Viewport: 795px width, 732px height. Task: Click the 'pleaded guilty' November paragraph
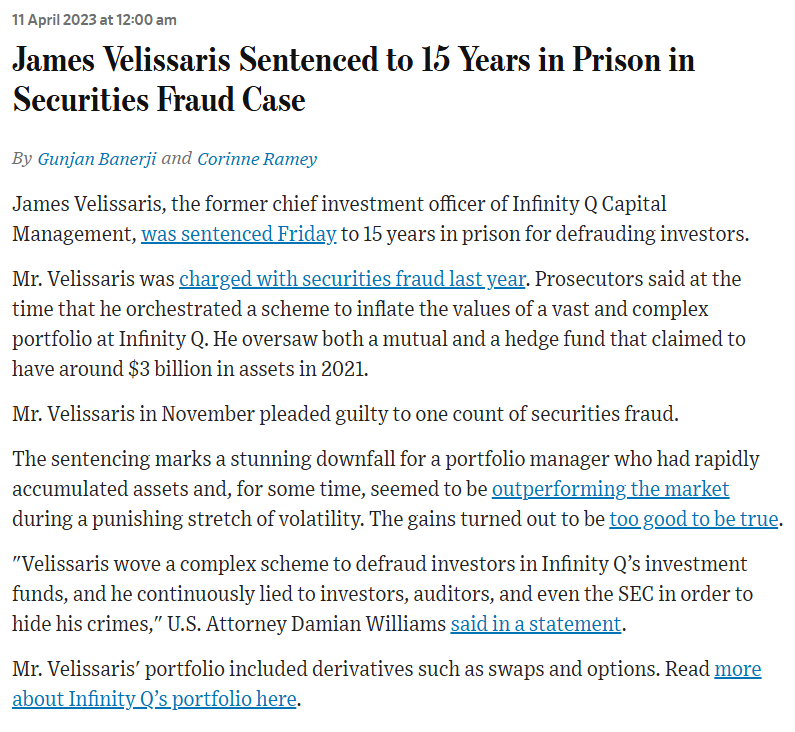coord(345,414)
